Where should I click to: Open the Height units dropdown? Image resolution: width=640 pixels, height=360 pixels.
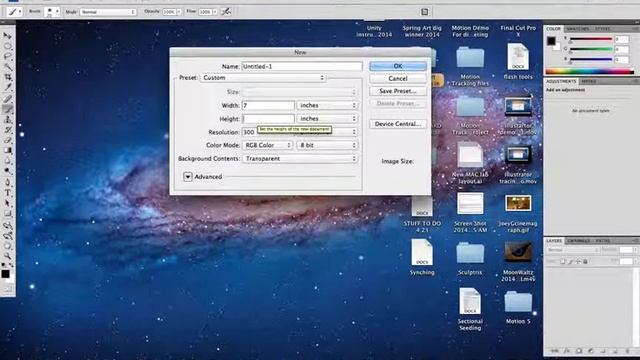[328, 118]
